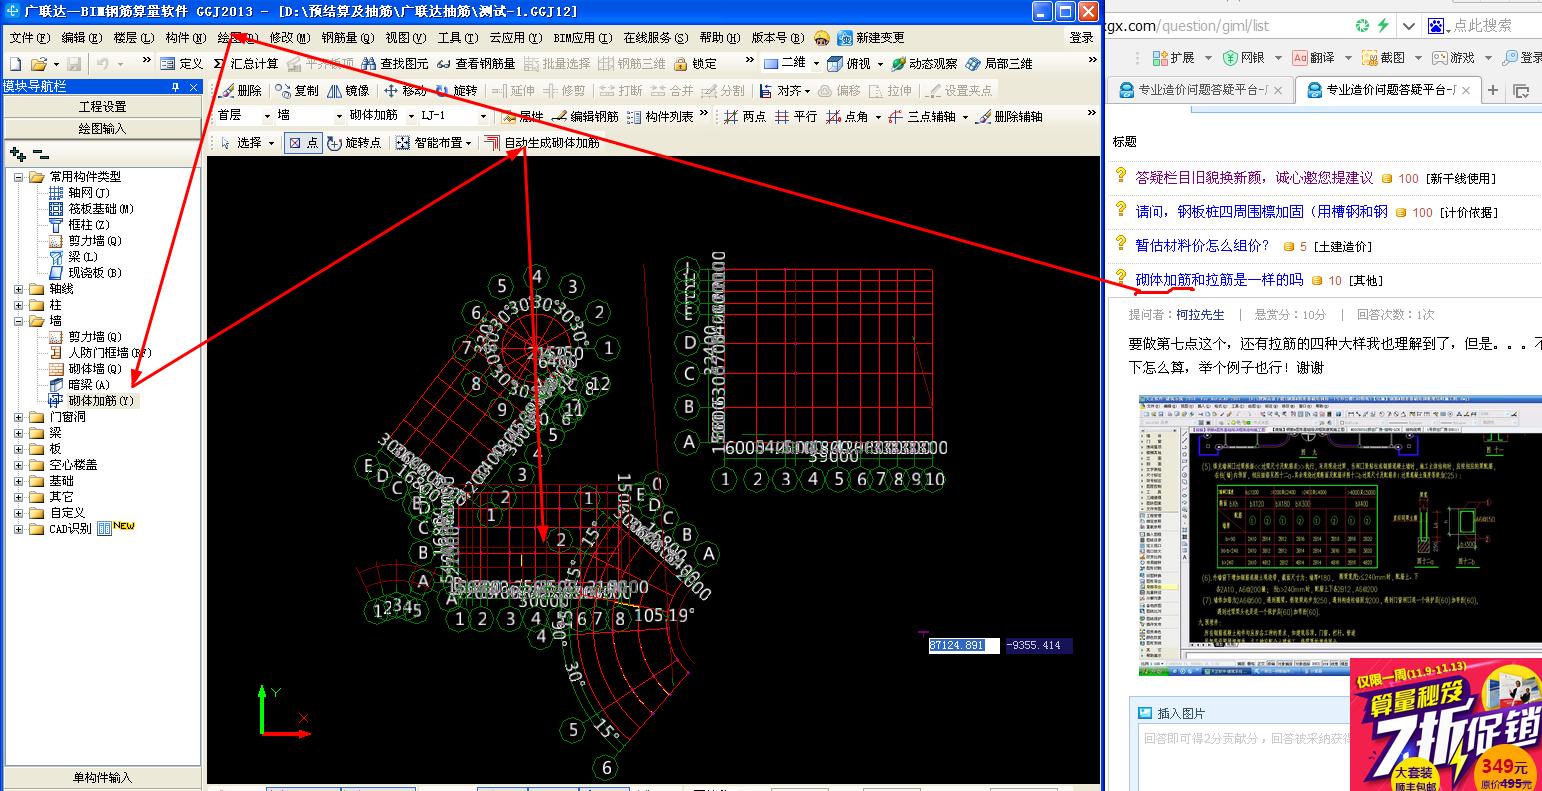Open the 楼层 menu

coord(133,37)
